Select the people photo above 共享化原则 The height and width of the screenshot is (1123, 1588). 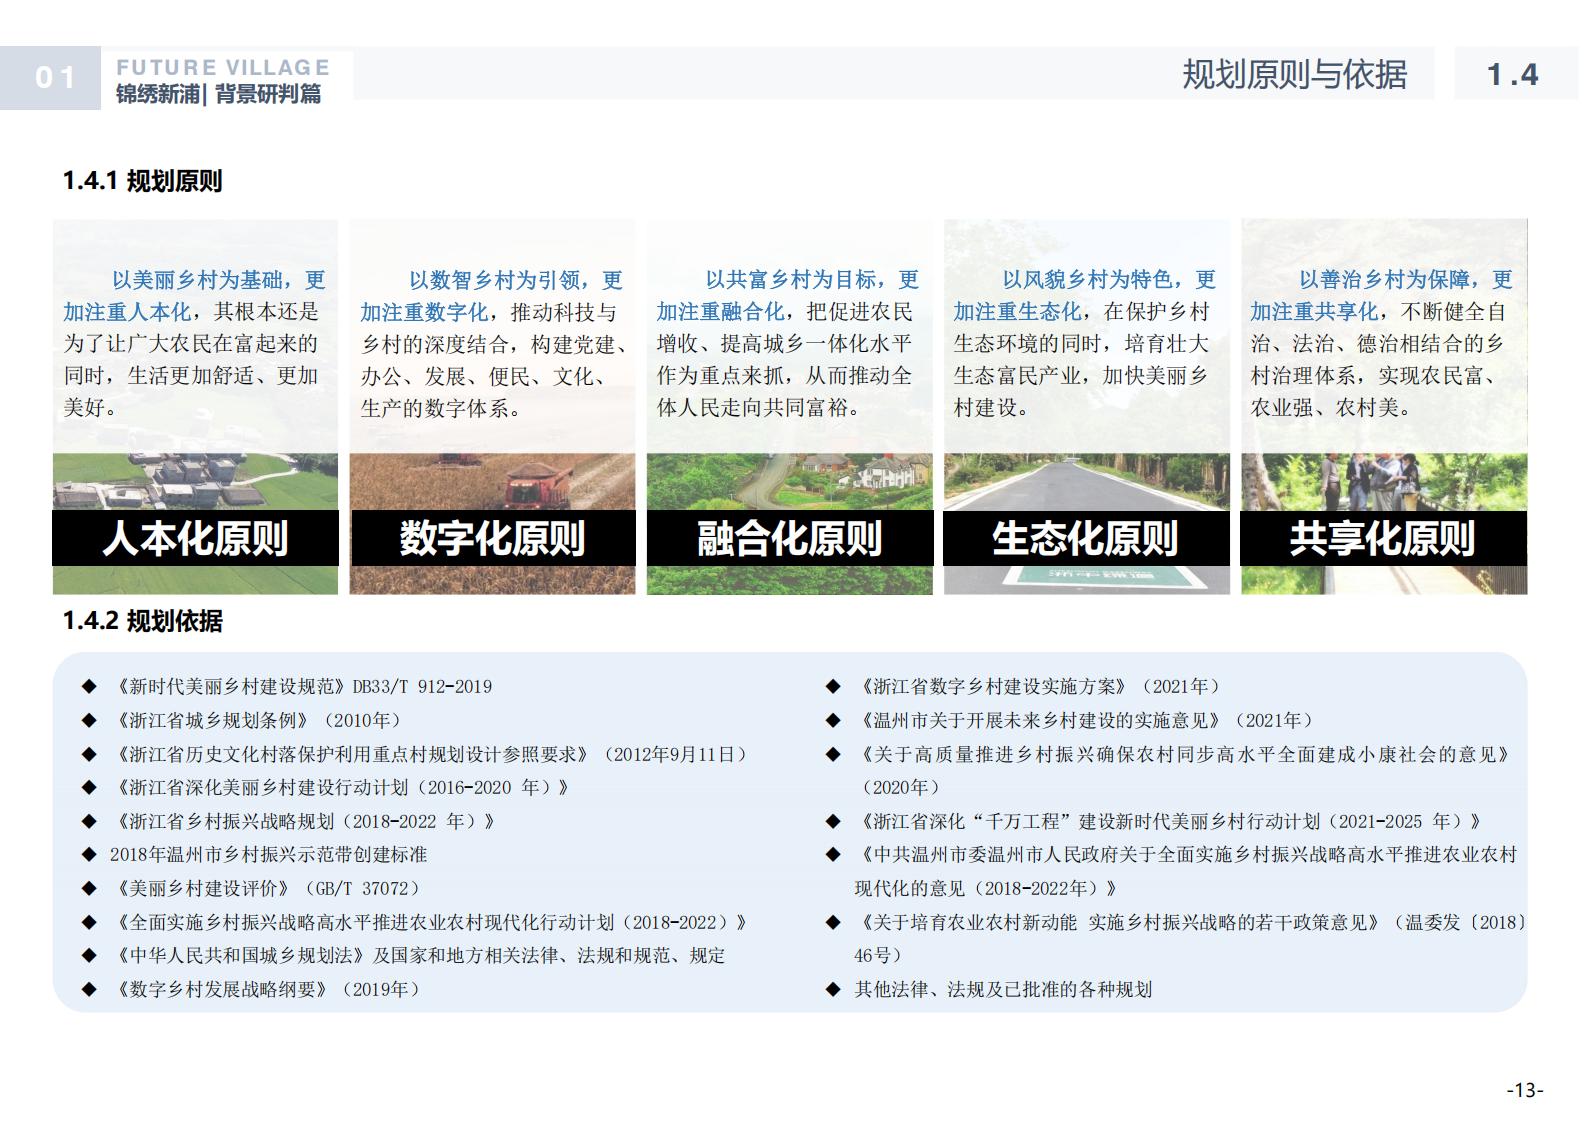pyautogui.click(x=1383, y=482)
